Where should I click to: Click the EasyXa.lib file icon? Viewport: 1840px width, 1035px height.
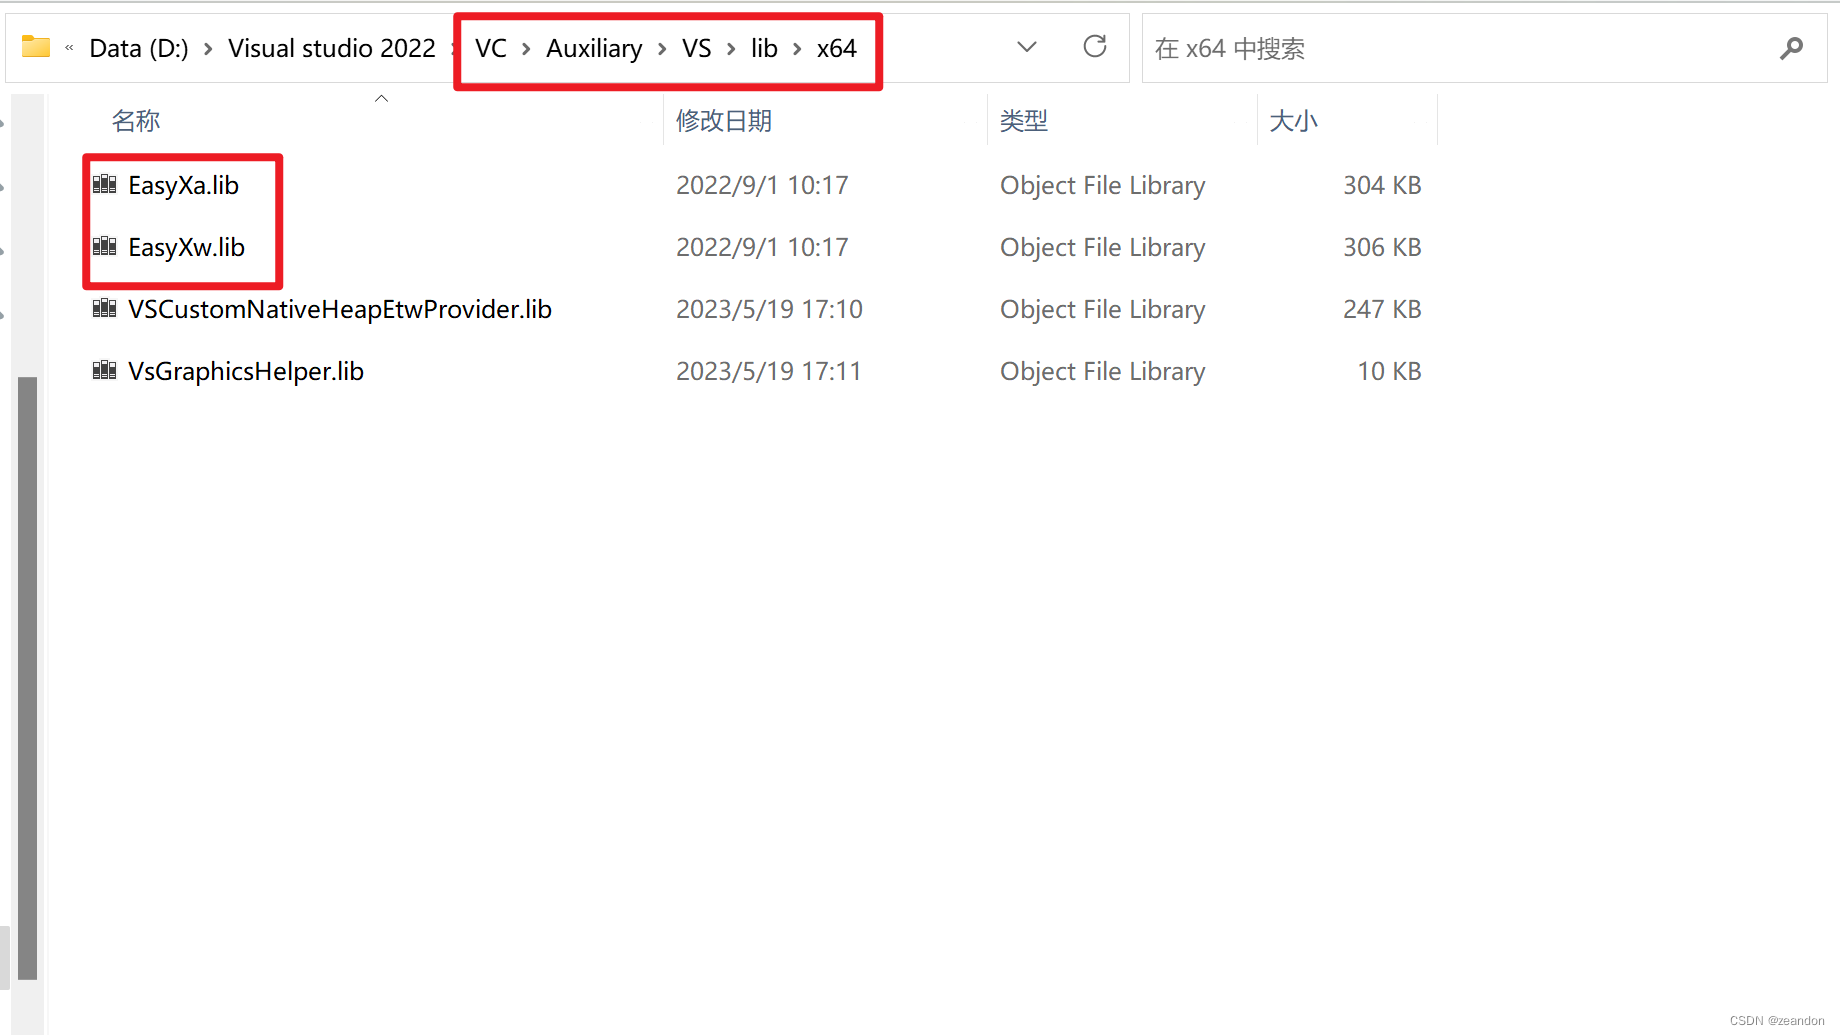pyautogui.click(x=104, y=184)
